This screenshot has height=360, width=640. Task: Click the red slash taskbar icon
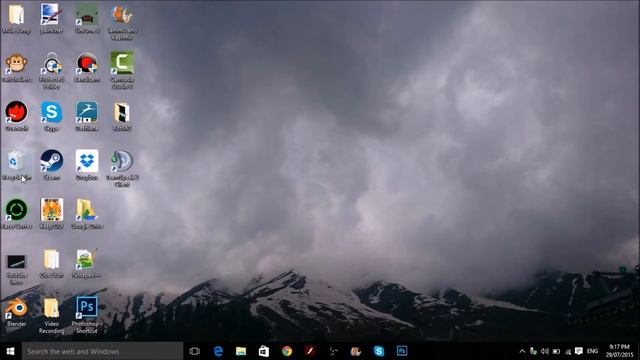(x=310, y=351)
